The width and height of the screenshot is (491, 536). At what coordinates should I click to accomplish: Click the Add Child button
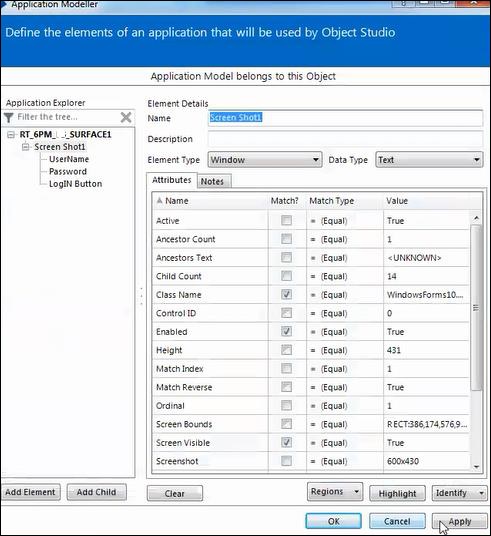pos(96,492)
